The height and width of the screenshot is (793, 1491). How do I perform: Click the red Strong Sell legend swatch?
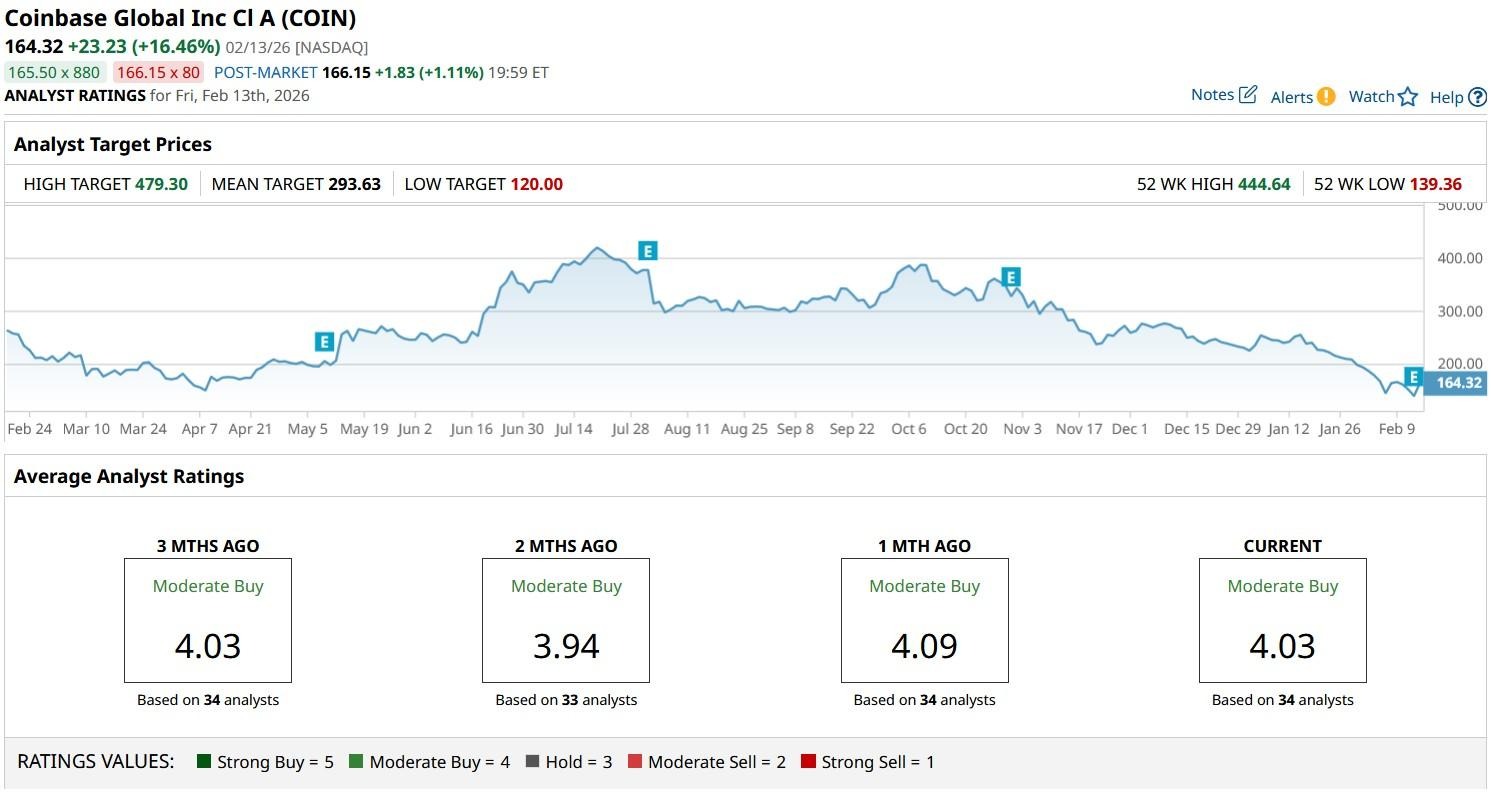[x=808, y=762]
